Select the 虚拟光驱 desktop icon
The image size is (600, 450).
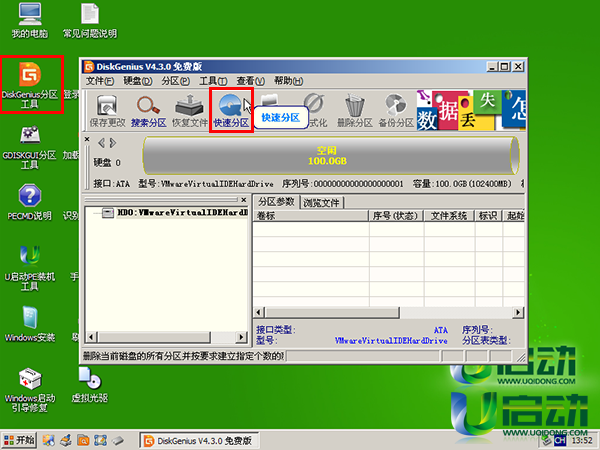90,385
